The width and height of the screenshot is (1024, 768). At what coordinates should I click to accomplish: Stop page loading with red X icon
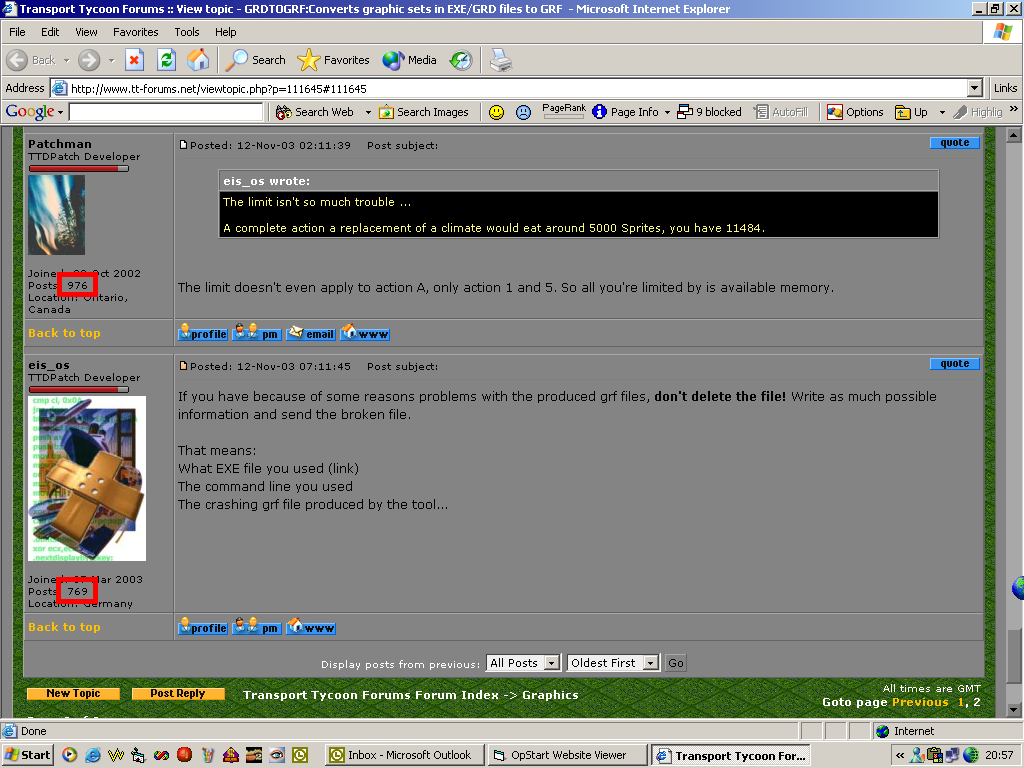pyautogui.click(x=134, y=60)
